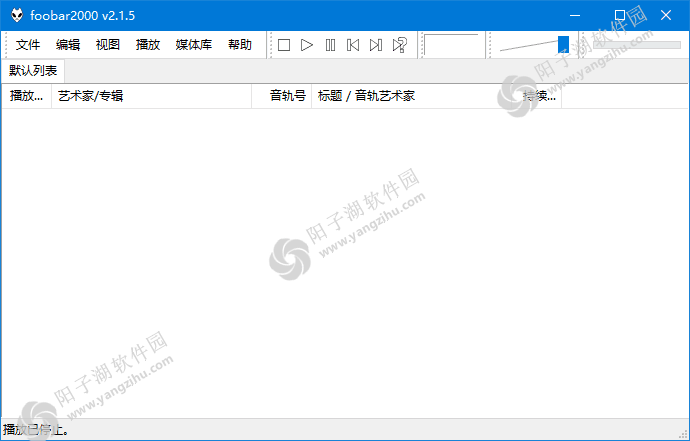
Task: Skip to next track button
Action: point(376,45)
